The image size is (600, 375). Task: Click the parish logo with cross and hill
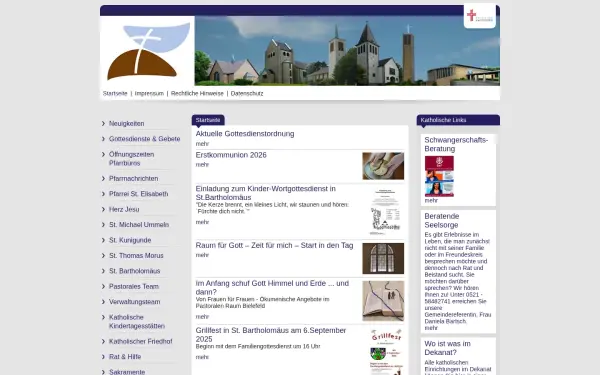click(x=148, y=51)
